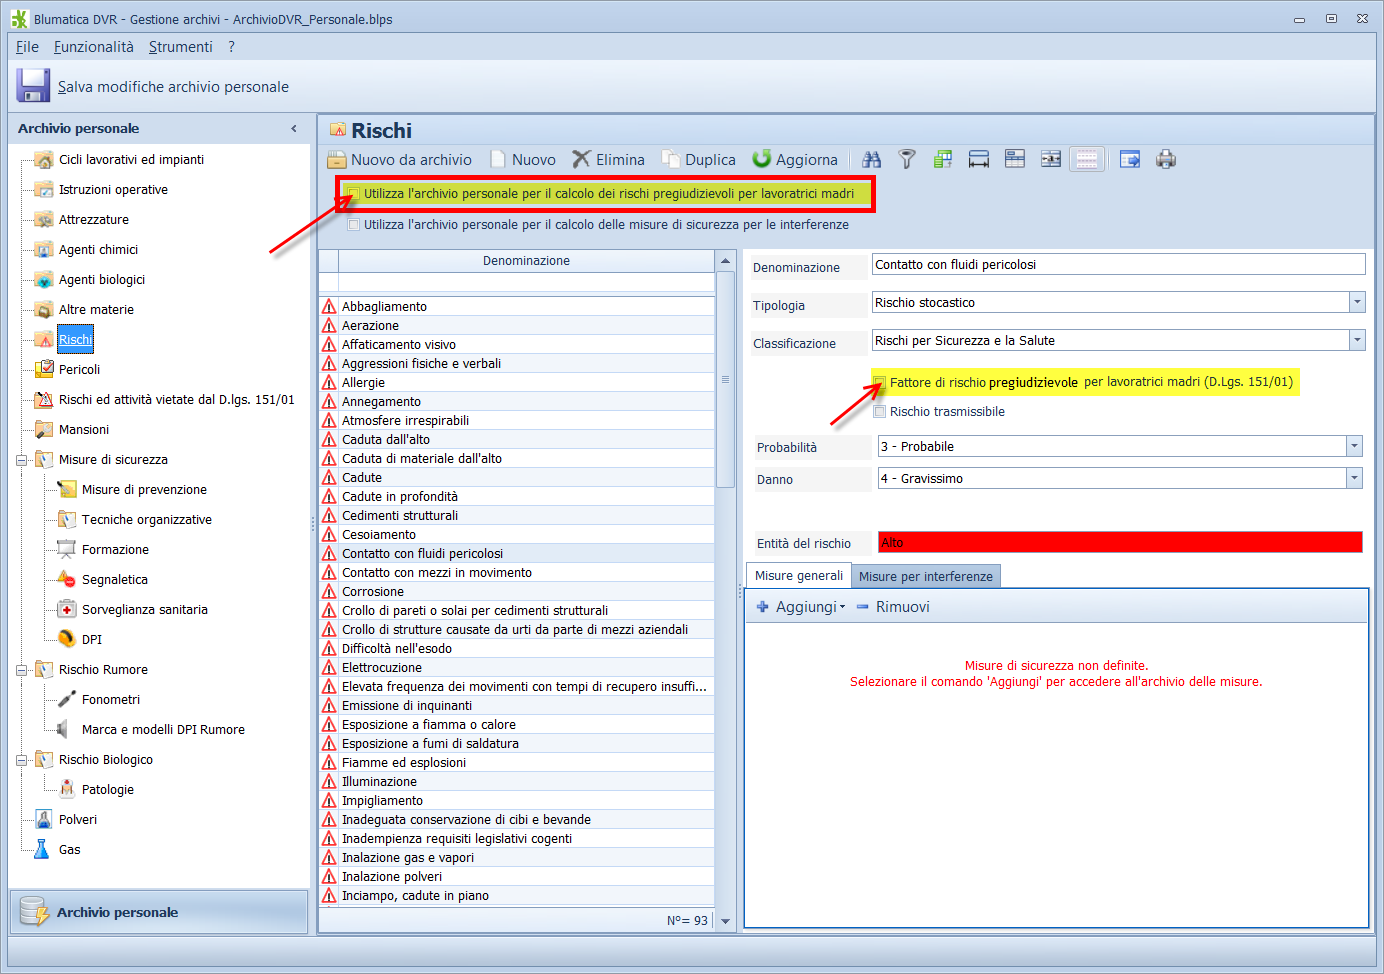Click the funnel filter icon
The image size is (1384, 974).
[x=907, y=159]
